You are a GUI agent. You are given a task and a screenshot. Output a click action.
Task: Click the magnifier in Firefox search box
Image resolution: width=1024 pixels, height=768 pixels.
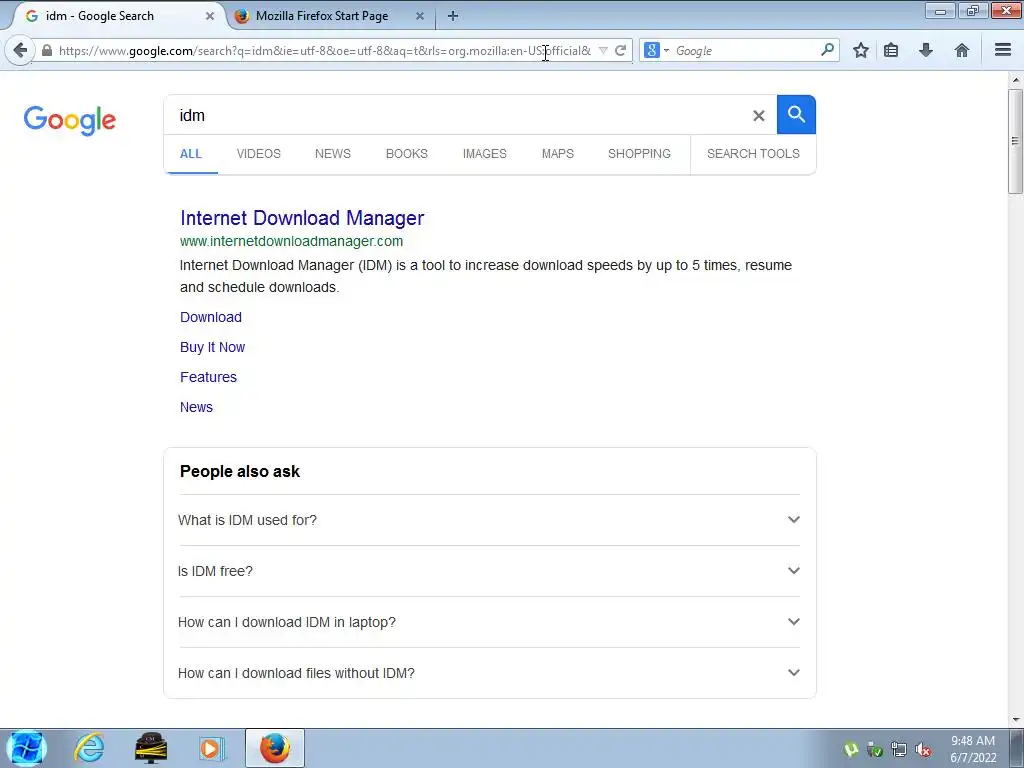827,50
